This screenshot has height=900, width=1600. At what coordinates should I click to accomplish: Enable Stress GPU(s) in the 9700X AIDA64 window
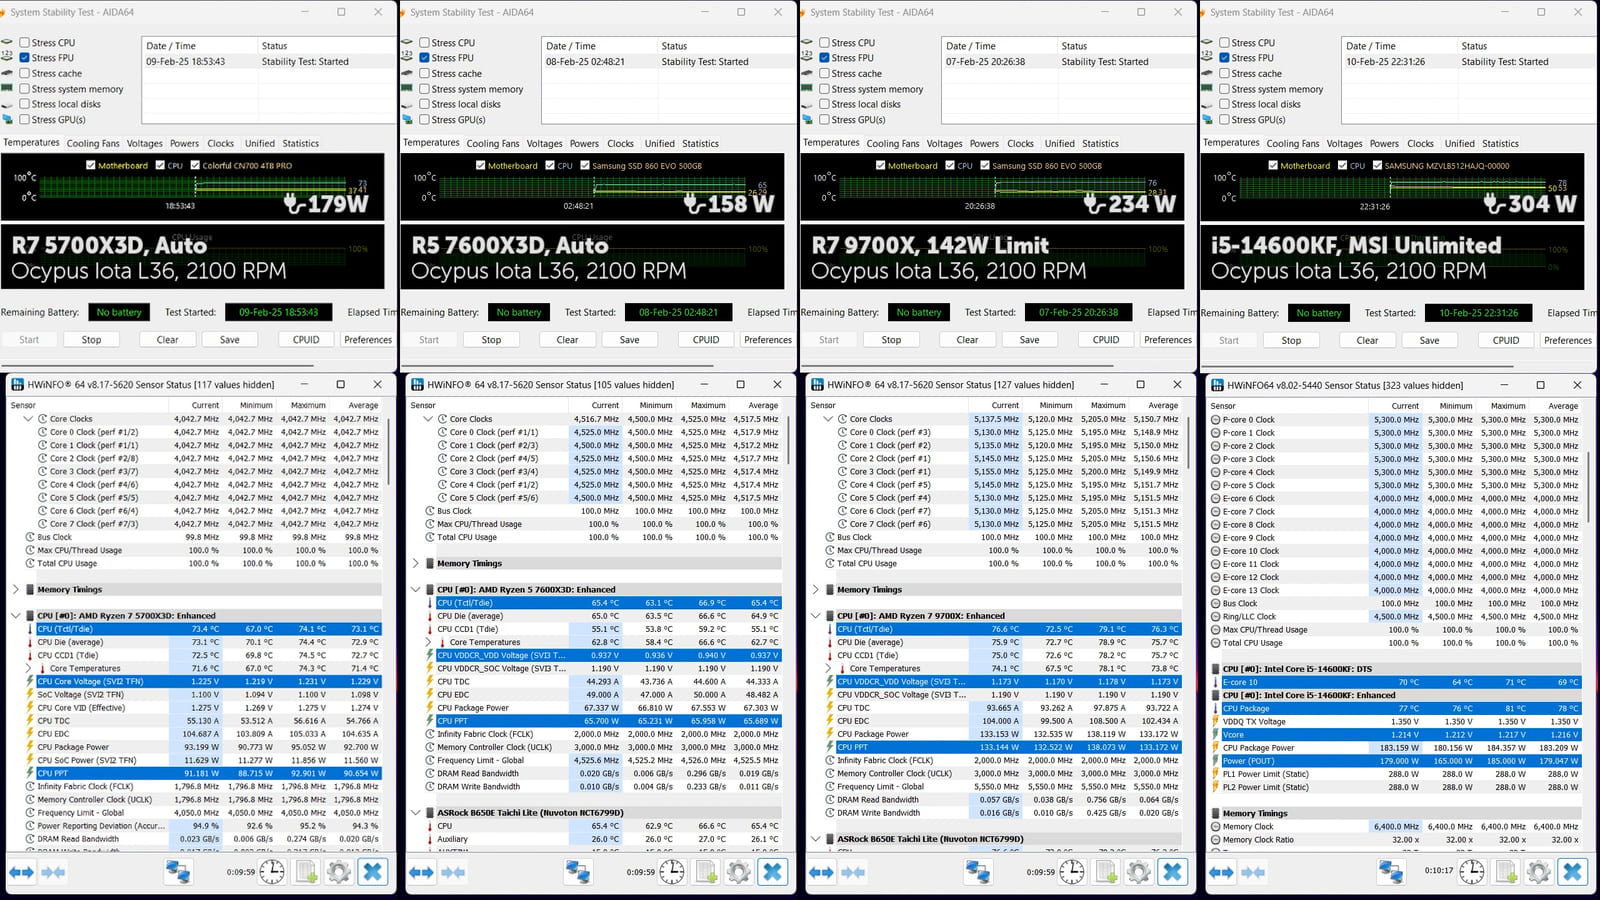pyautogui.click(x=824, y=120)
